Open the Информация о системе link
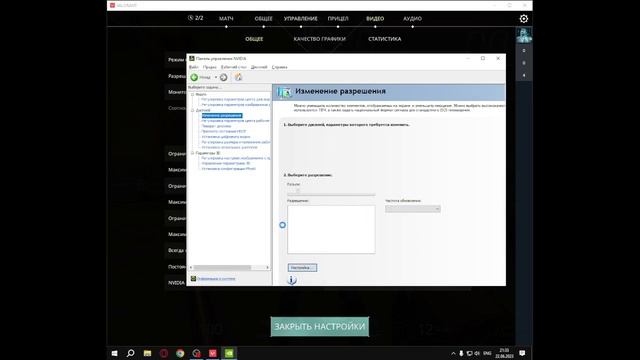The image size is (640, 360). tap(216, 279)
